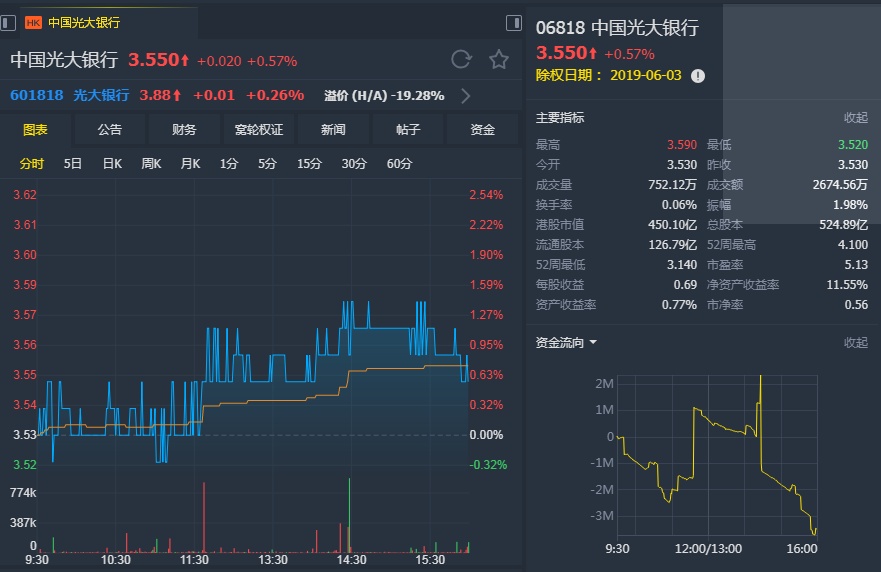Select the 分时 chart period
The image size is (881, 572).
[31, 164]
